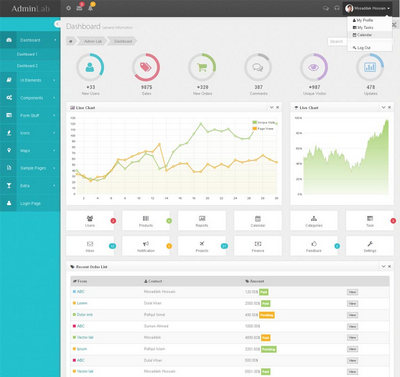Open the Inbox shortcut tile
Viewport: 400px width, 377px height.
(x=90, y=246)
